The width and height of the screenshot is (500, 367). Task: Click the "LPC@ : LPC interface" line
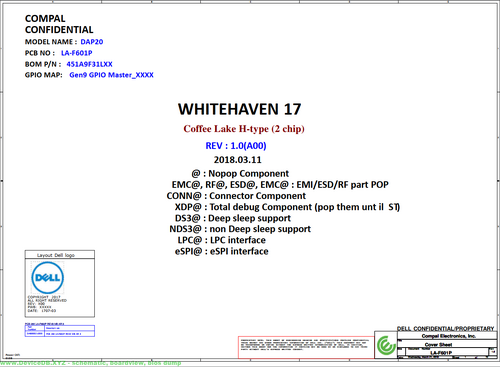click(x=221, y=240)
